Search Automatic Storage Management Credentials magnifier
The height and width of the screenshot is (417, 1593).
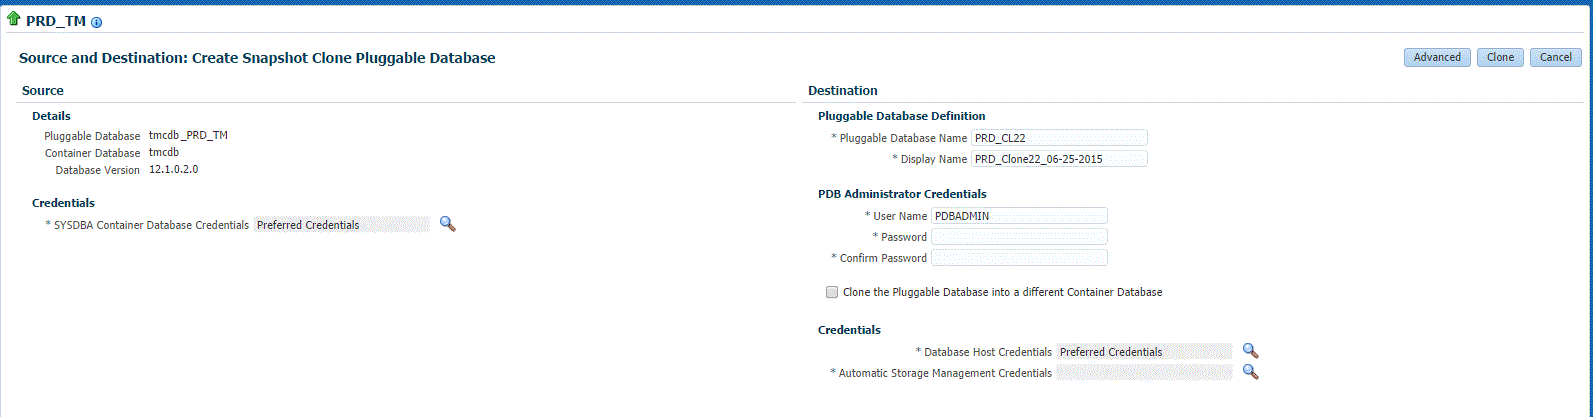tap(1250, 372)
